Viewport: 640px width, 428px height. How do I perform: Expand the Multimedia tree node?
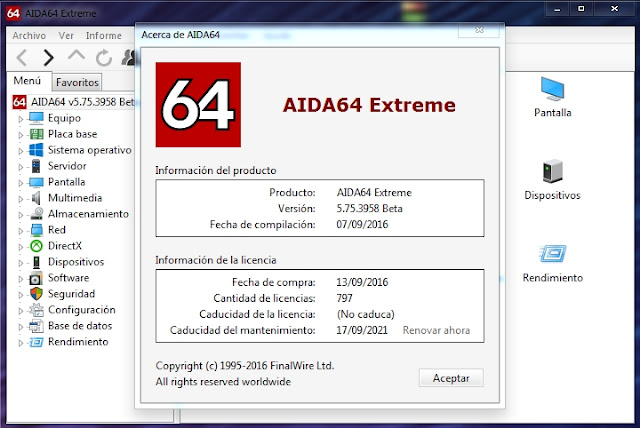click(20, 199)
